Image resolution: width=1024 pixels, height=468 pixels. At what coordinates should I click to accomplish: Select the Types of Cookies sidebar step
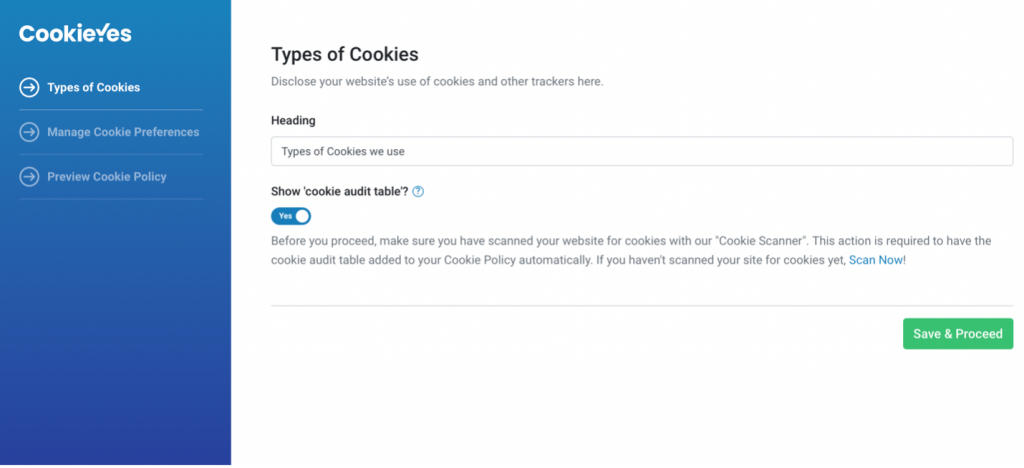coord(111,87)
